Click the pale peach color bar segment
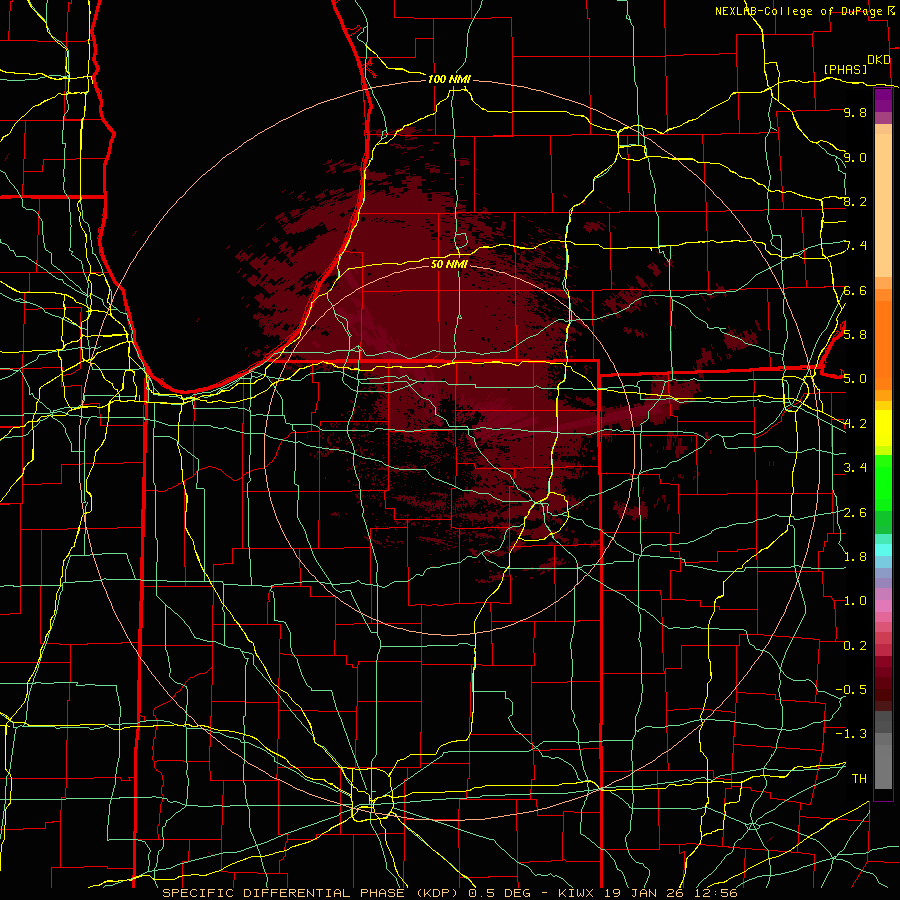900x900 pixels. tap(883, 205)
